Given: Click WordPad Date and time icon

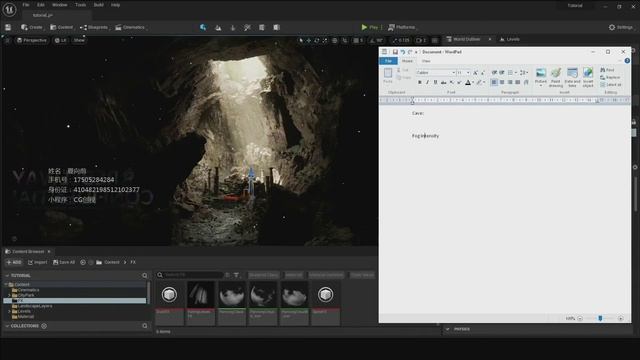Looking at the screenshot, I should point(572,77).
